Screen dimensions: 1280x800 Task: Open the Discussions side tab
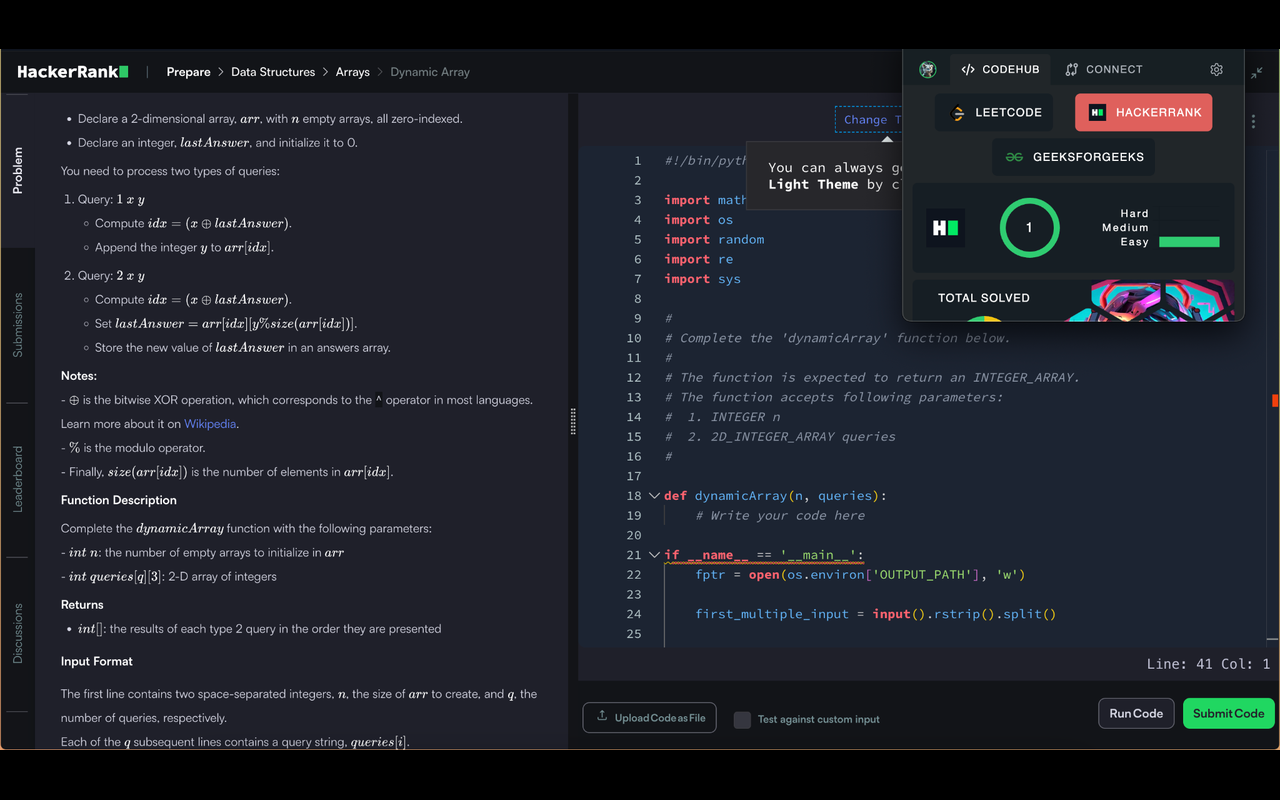[18, 634]
